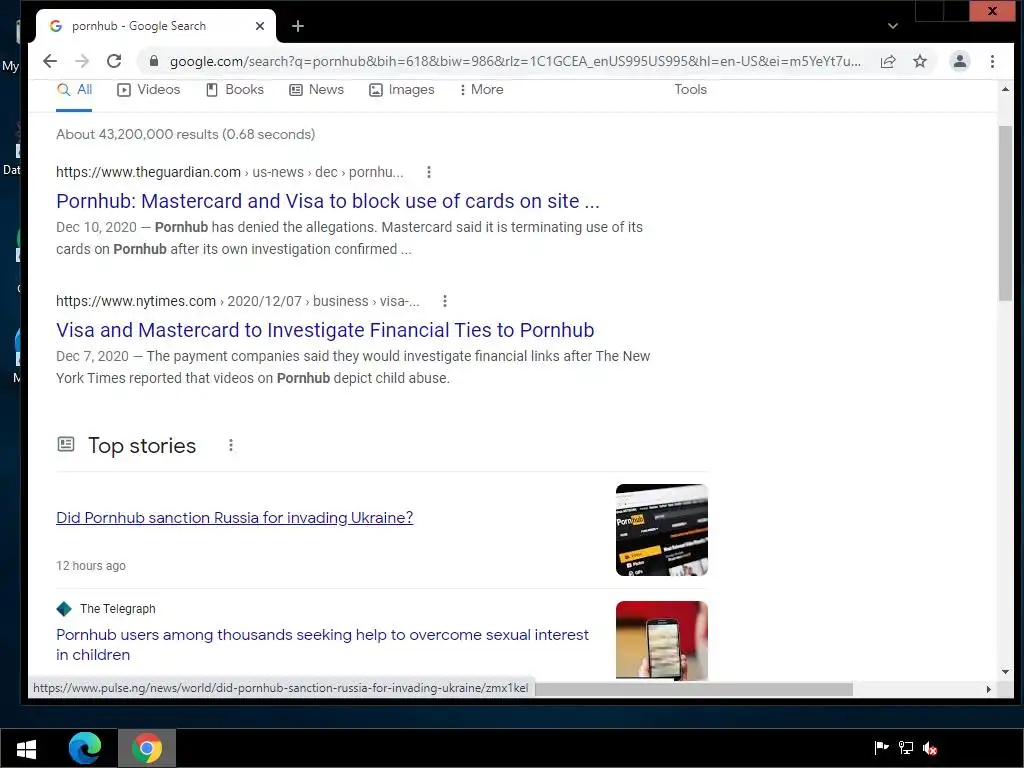Switch to Videos results tab
Viewport: 1024px width, 768px height.
(x=149, y=90)
